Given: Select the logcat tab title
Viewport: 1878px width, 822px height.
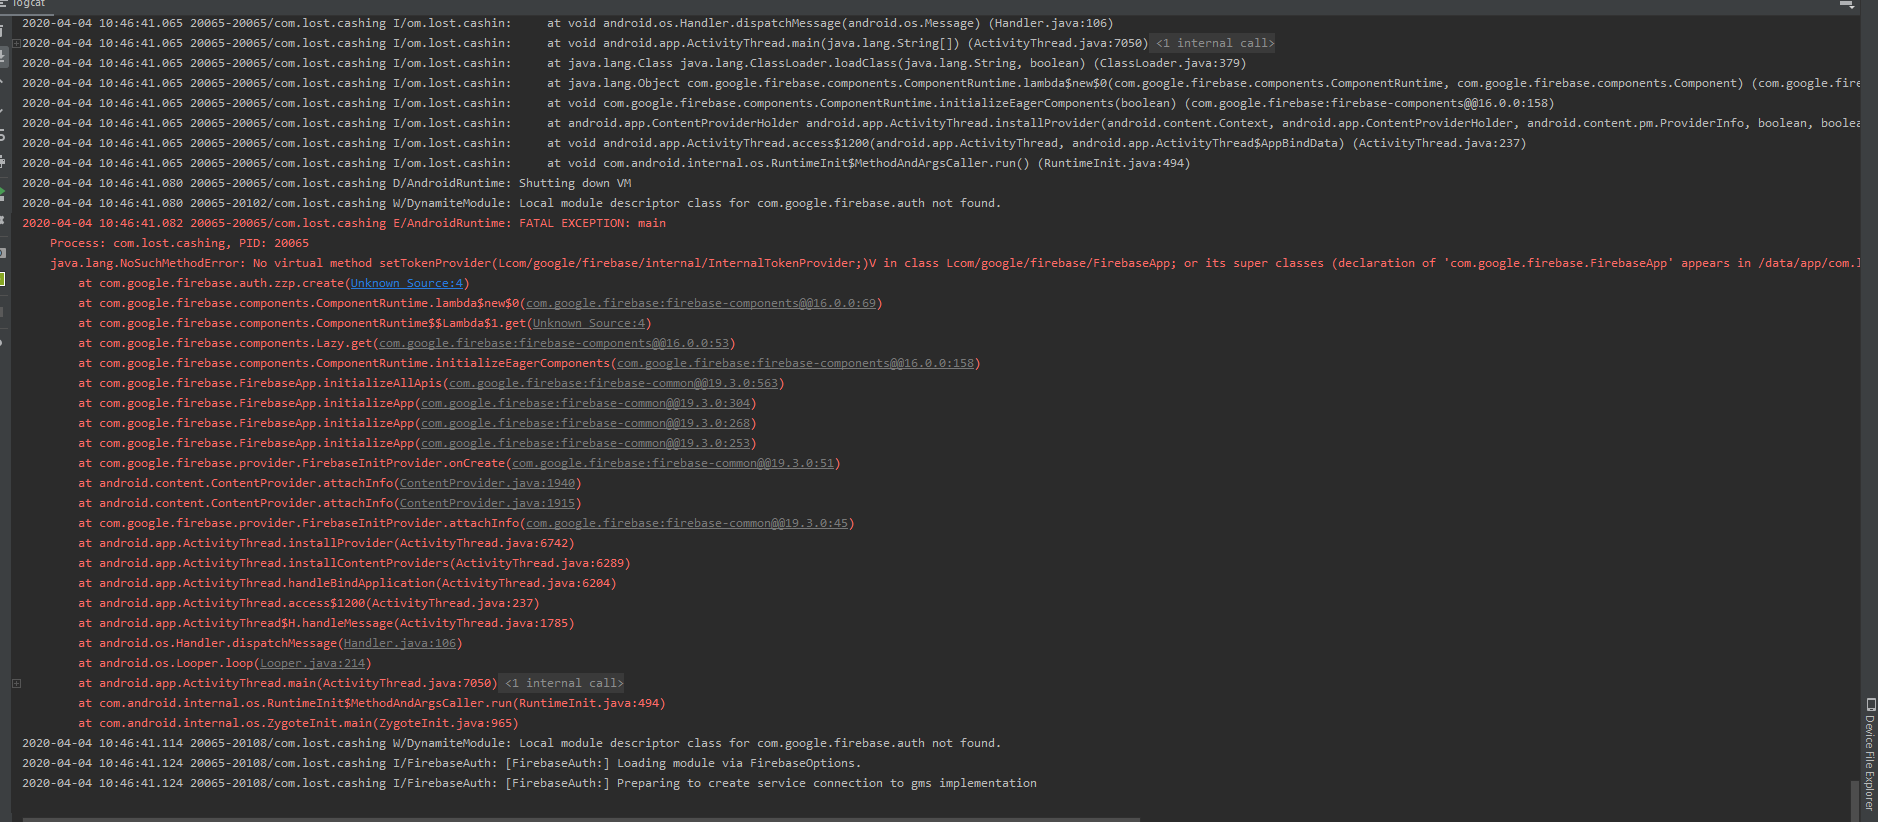Looking at the screenshot, I should [30, 4].
